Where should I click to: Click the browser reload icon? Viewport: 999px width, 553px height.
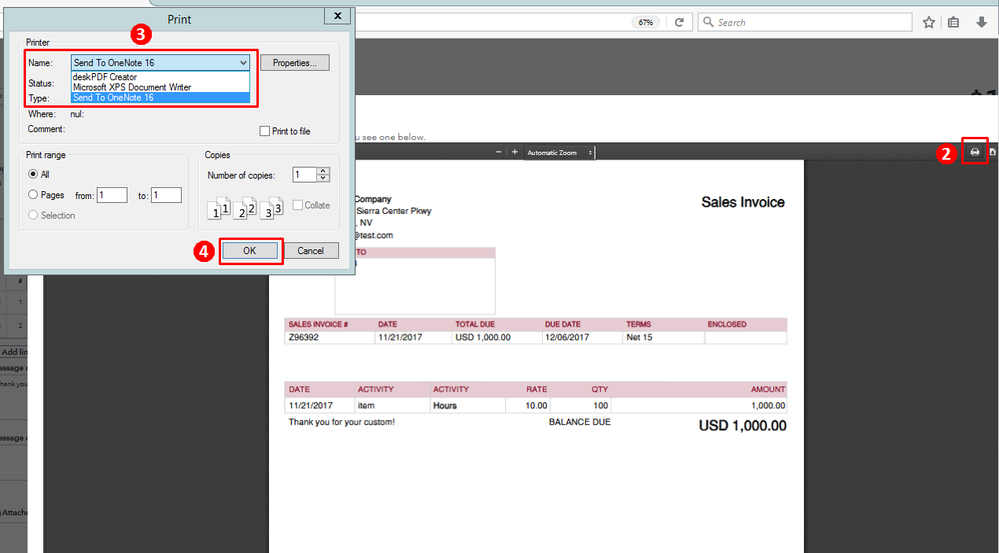pos(679,22)
